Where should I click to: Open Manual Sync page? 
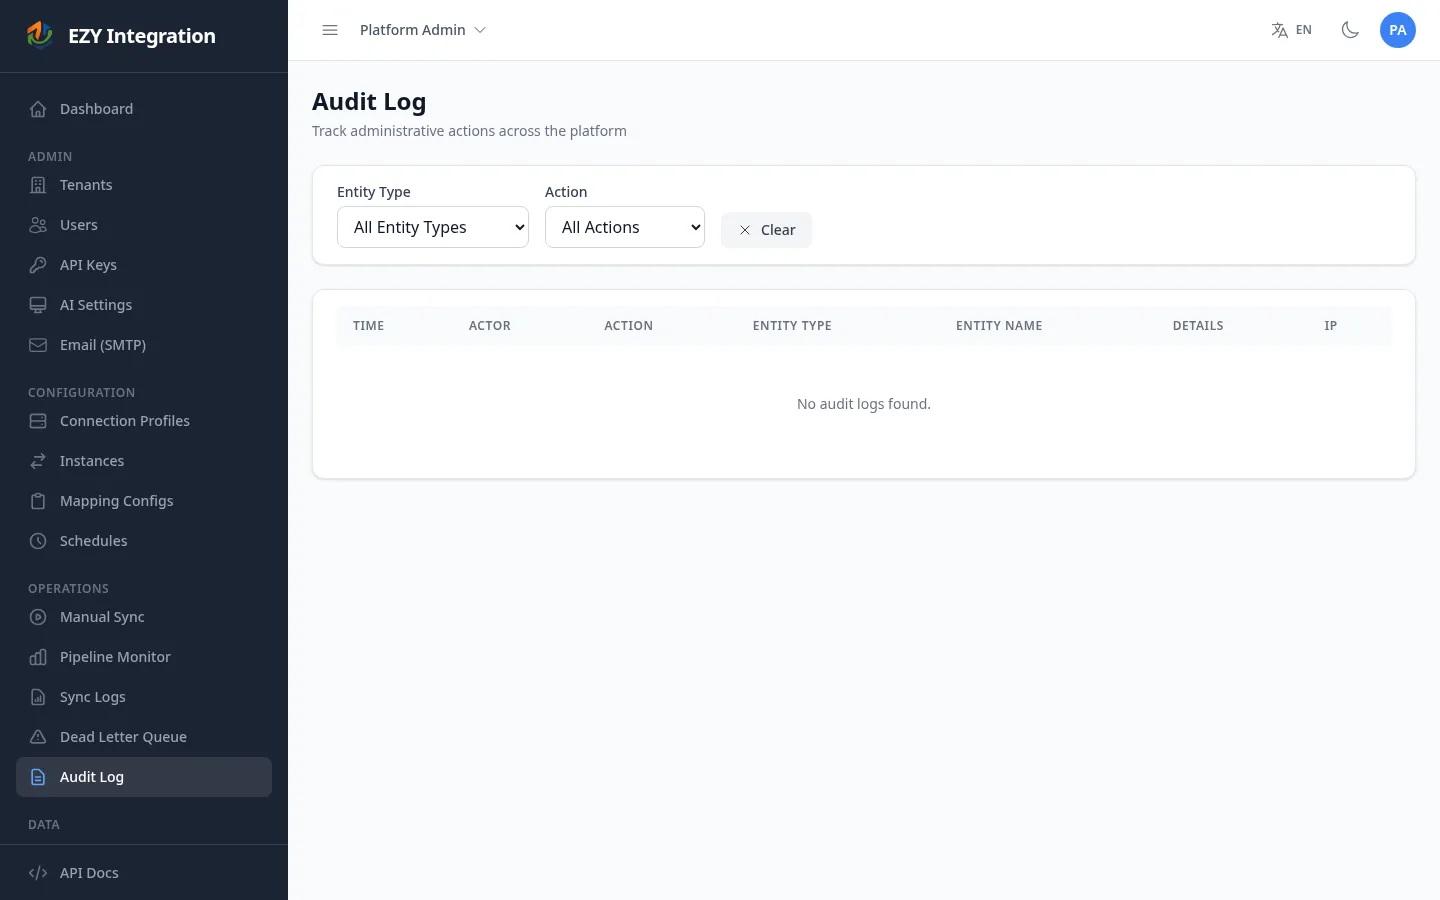(x=144, y=617)
